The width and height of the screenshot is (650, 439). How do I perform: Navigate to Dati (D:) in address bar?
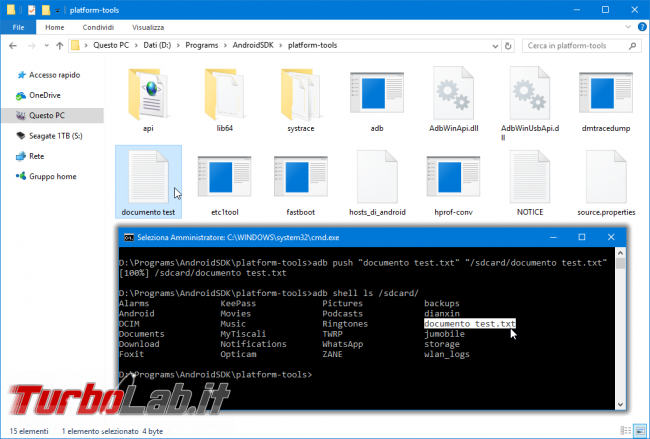[x=157, y=45]
